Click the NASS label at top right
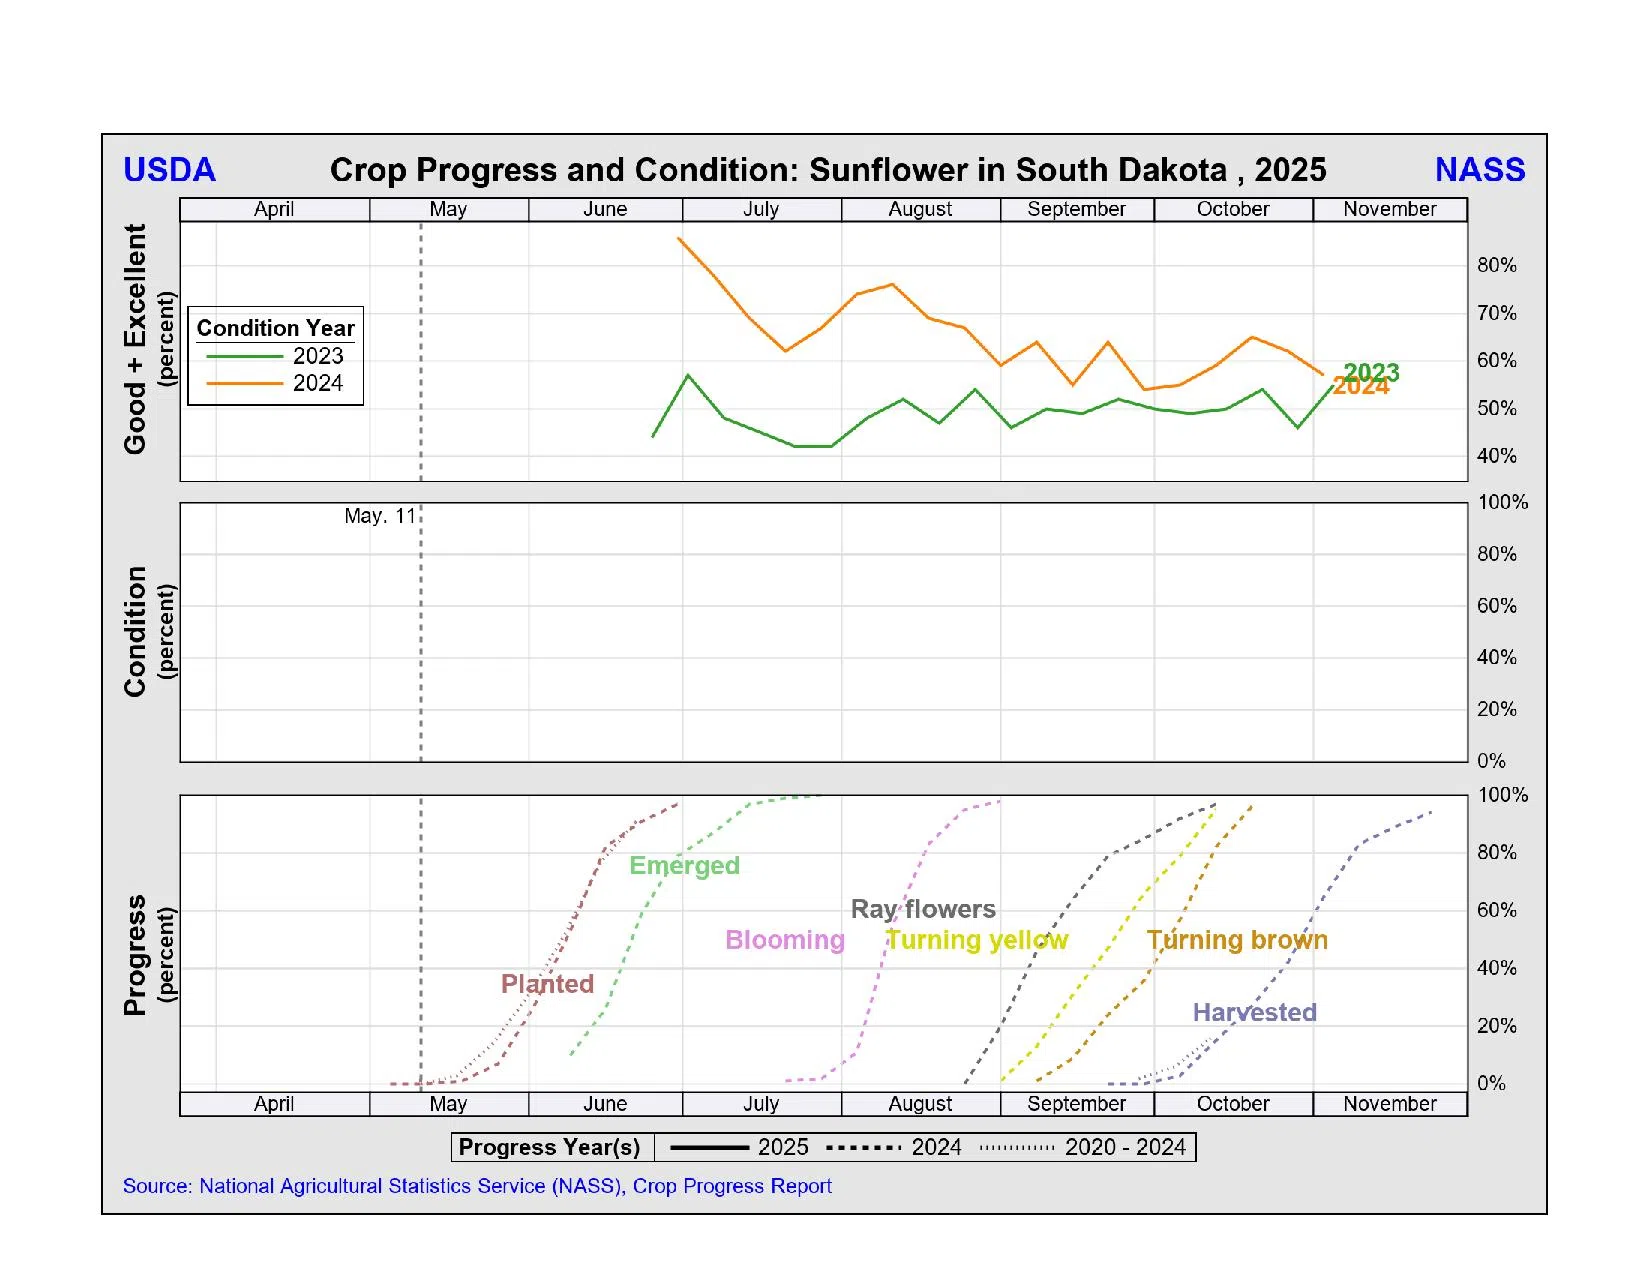The image size is (1650, 1275). [x=1479, y=170]
